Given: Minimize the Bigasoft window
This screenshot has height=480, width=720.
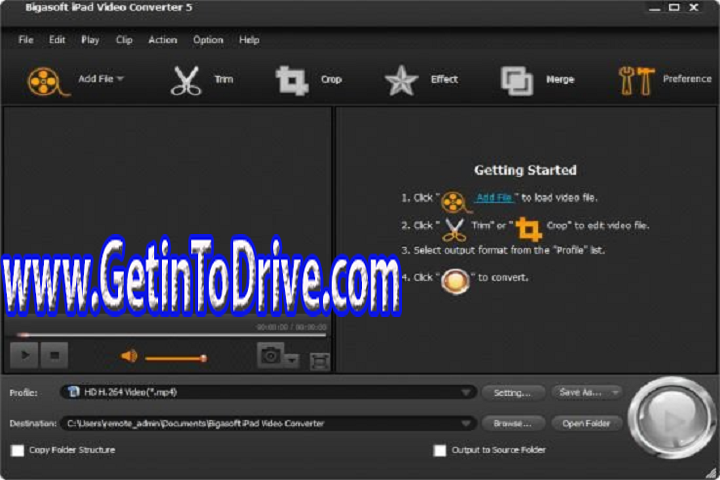Looking at the screenshot, I should pos(654,8).
